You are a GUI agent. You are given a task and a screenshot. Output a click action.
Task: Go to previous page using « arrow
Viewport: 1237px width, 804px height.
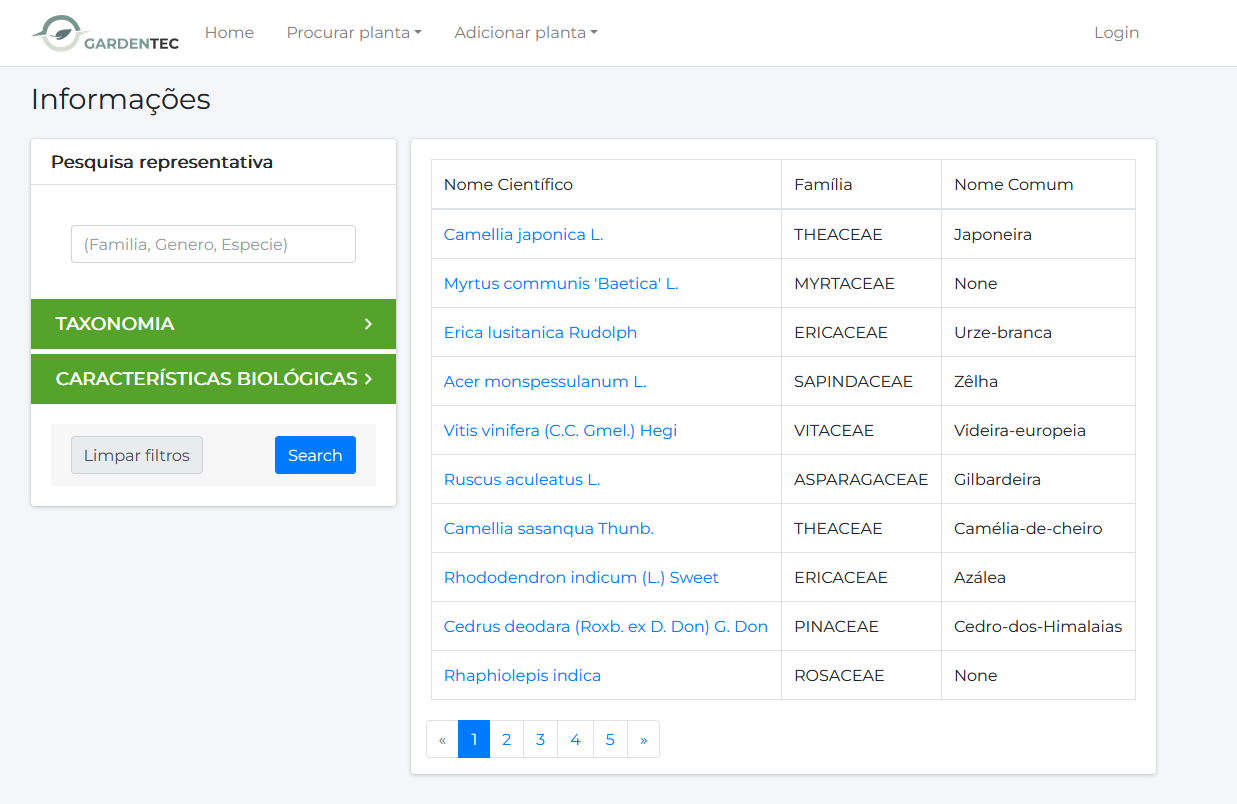[x=442, y=740]
